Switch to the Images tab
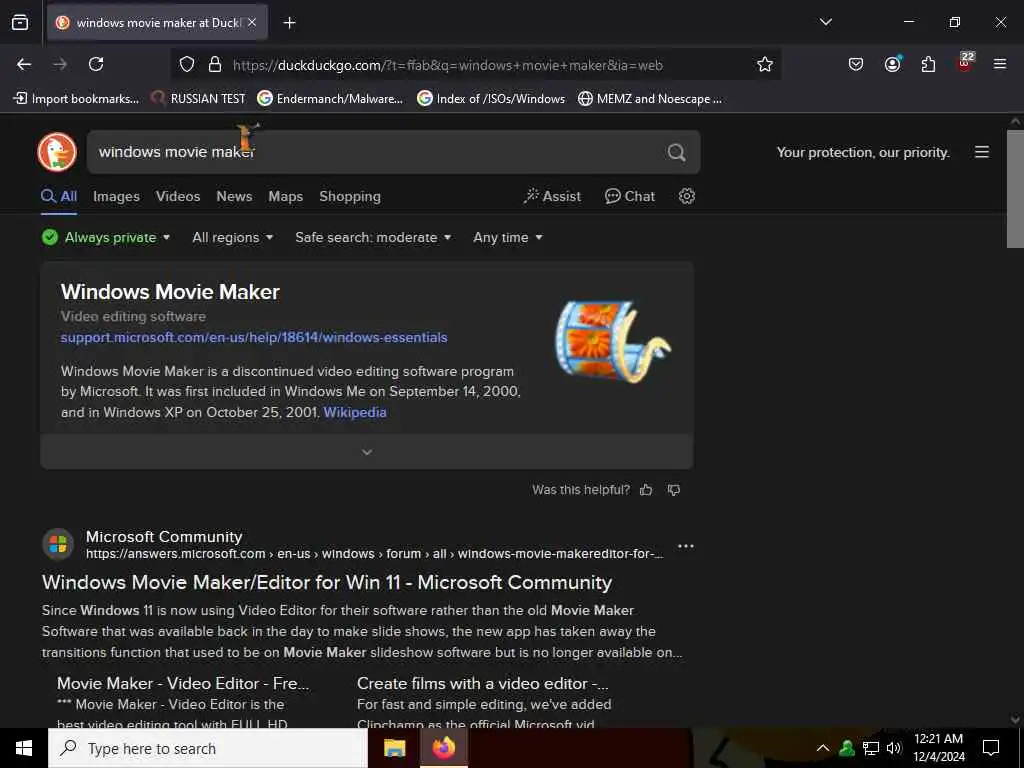Viewport: 1024px width, 768px height. tap(116, 196)
